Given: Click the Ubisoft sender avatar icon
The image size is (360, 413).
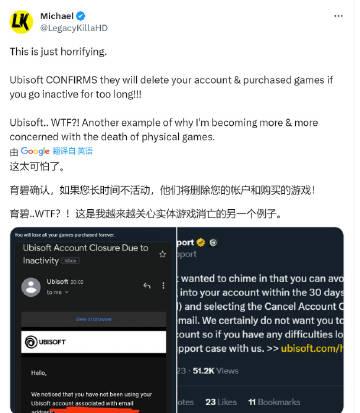Looking at the screenshot, I should (31, 287).
